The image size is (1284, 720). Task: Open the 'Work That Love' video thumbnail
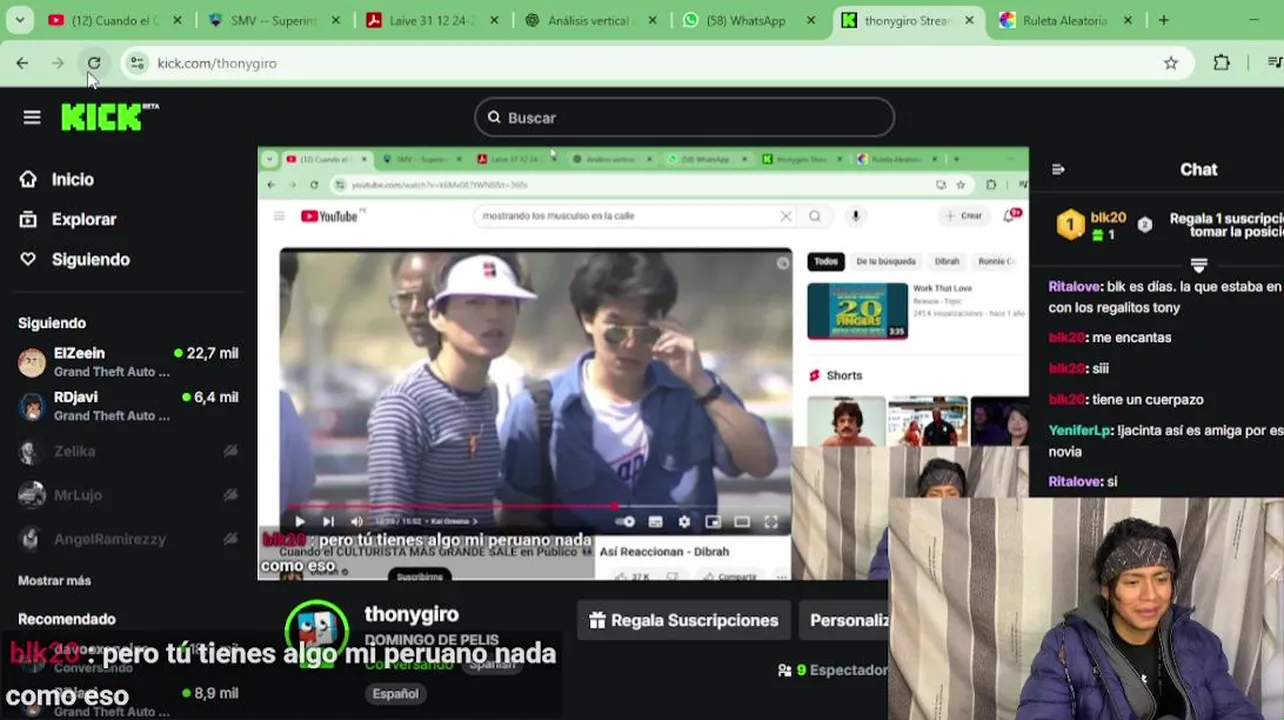click(857, 311)
